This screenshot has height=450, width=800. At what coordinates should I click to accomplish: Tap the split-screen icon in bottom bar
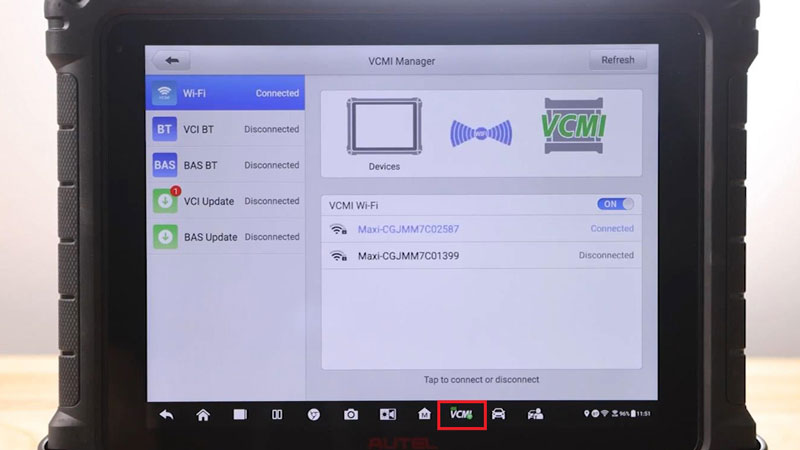(277, 414)
